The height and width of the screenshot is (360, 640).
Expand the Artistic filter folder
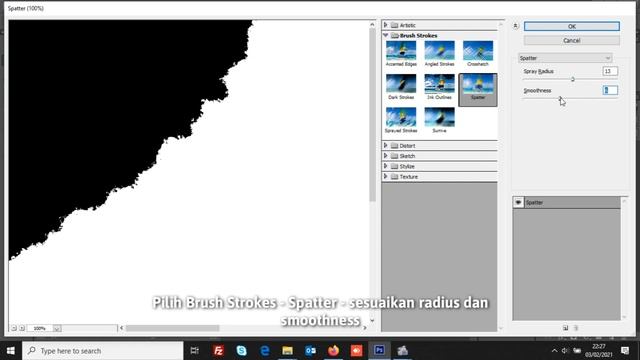[385, 25]
